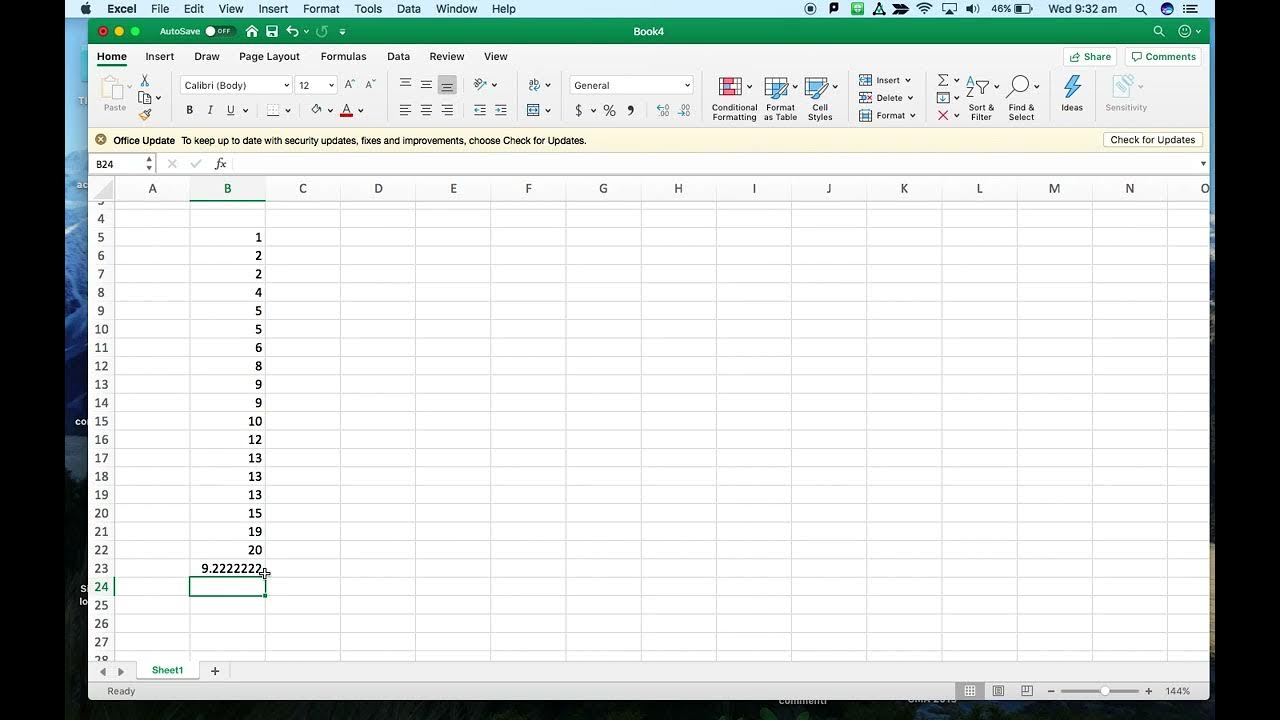Increase font size with larger A
This screenshot has width=1280, height=720.
click(350, 85)
